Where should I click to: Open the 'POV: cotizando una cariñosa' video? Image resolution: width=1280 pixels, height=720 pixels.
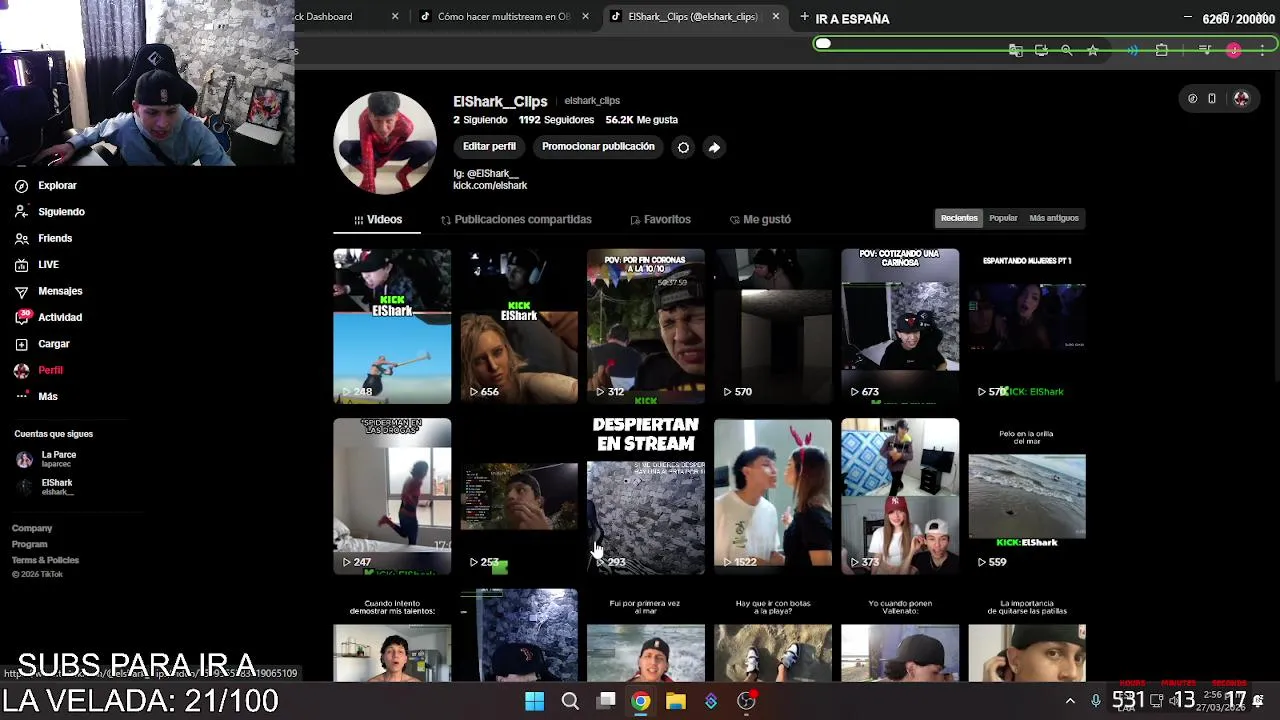tap(900, 326)
